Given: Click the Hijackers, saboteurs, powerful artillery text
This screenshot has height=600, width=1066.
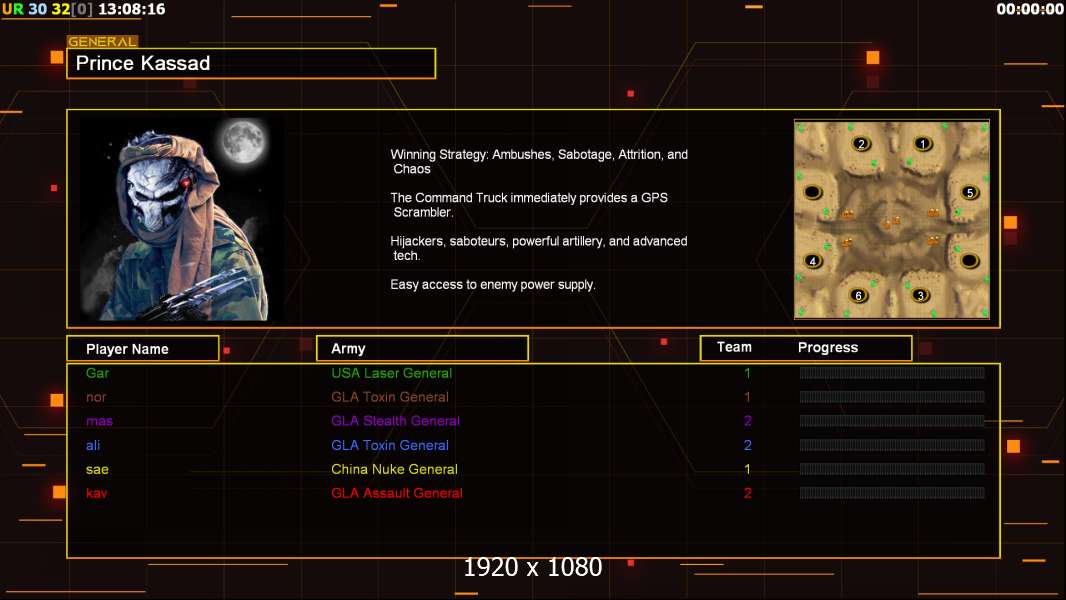Looking at the screenshot, I should pyautogui.click(x=538, y=248).
